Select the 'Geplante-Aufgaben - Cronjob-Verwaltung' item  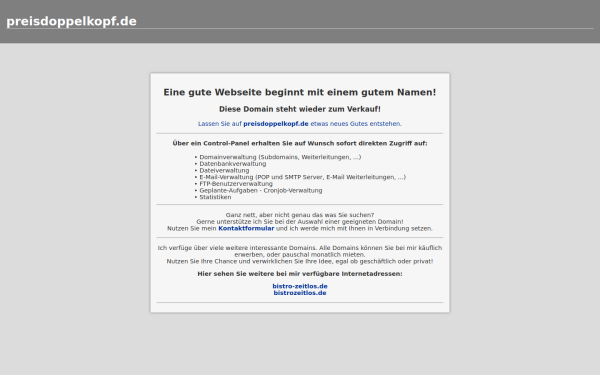[x=261, y=191]
